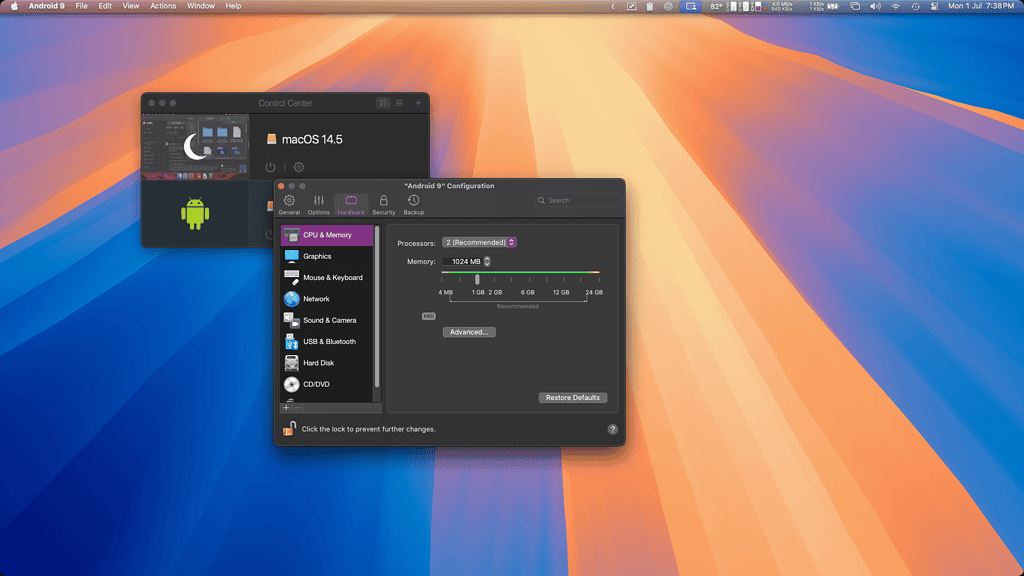
Task: Select Mouse & Keyboard hardware item
Action: click(332, 278)
